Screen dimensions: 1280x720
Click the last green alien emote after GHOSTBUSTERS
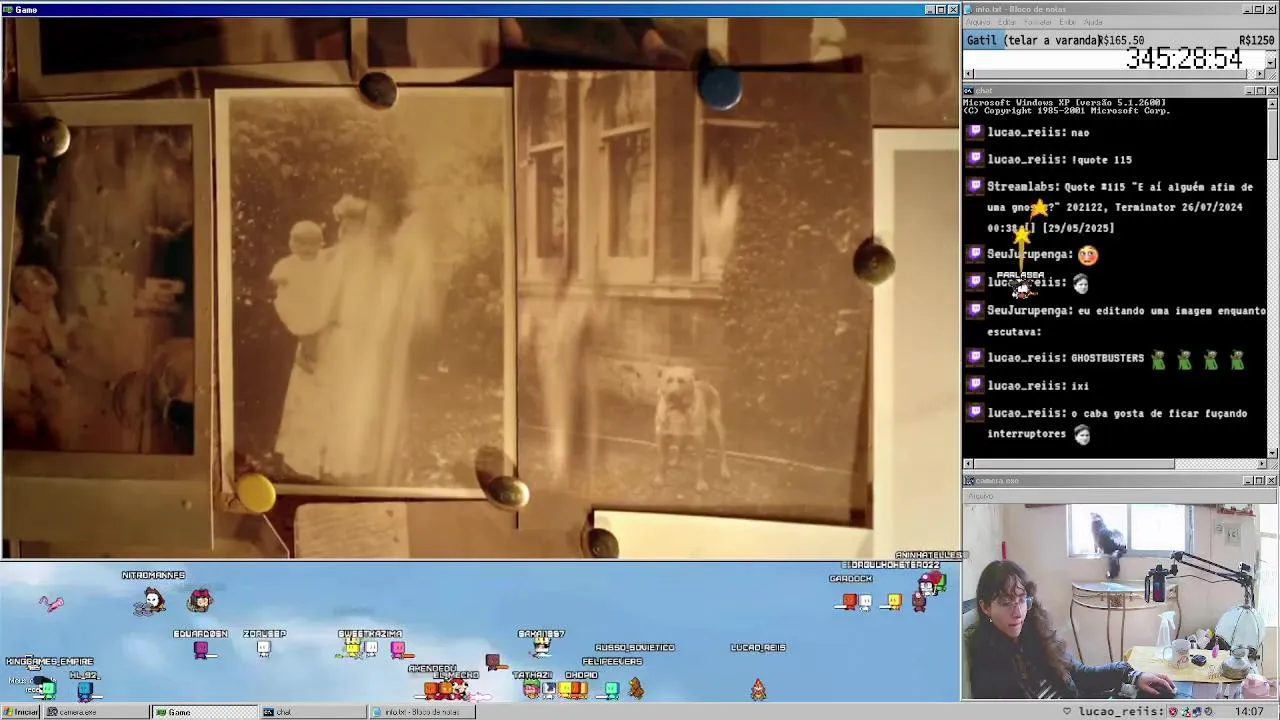coord(1237,359)
